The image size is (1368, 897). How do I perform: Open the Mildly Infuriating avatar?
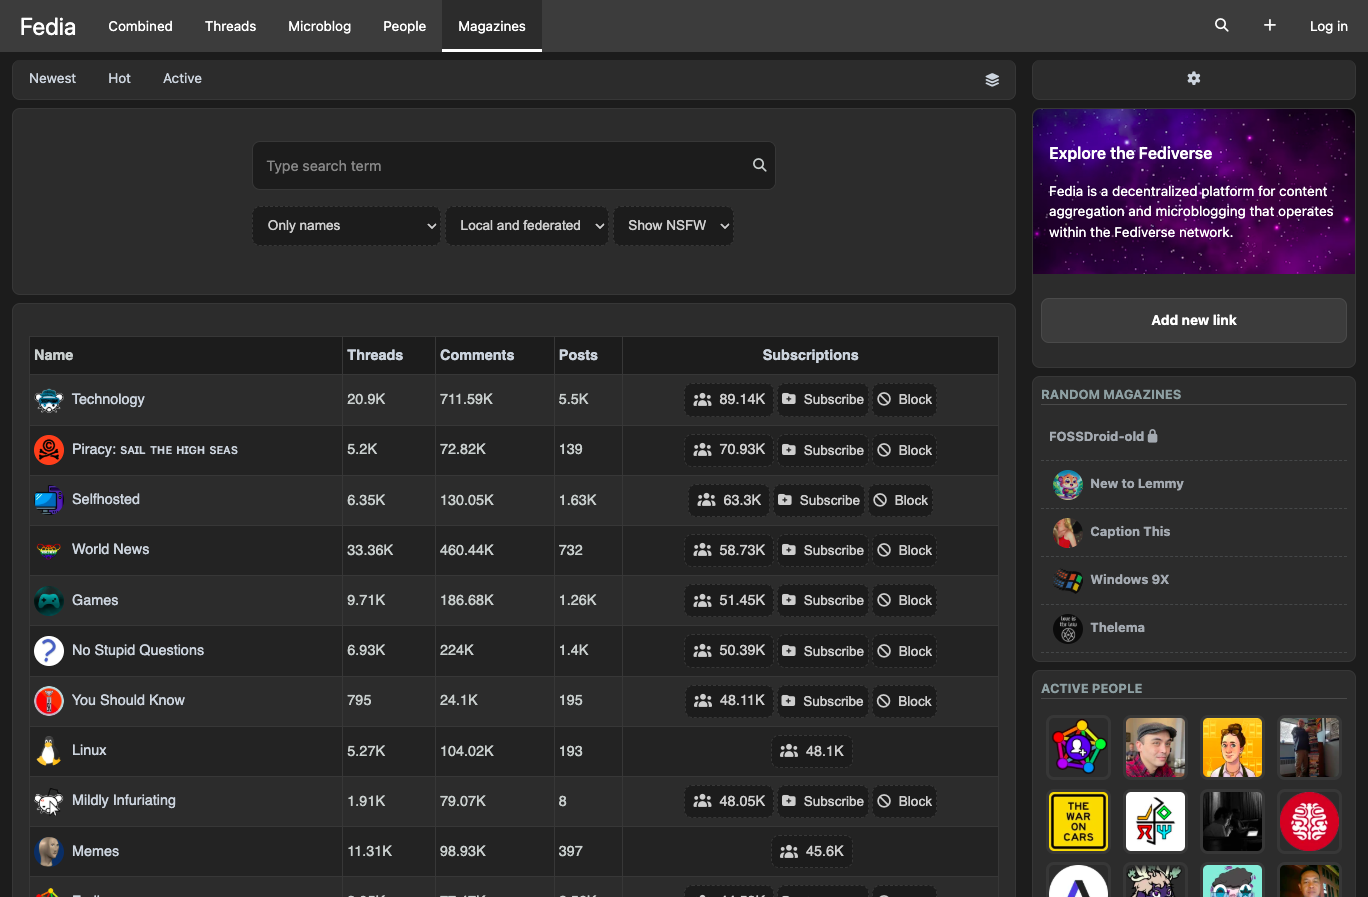[49, 801]
